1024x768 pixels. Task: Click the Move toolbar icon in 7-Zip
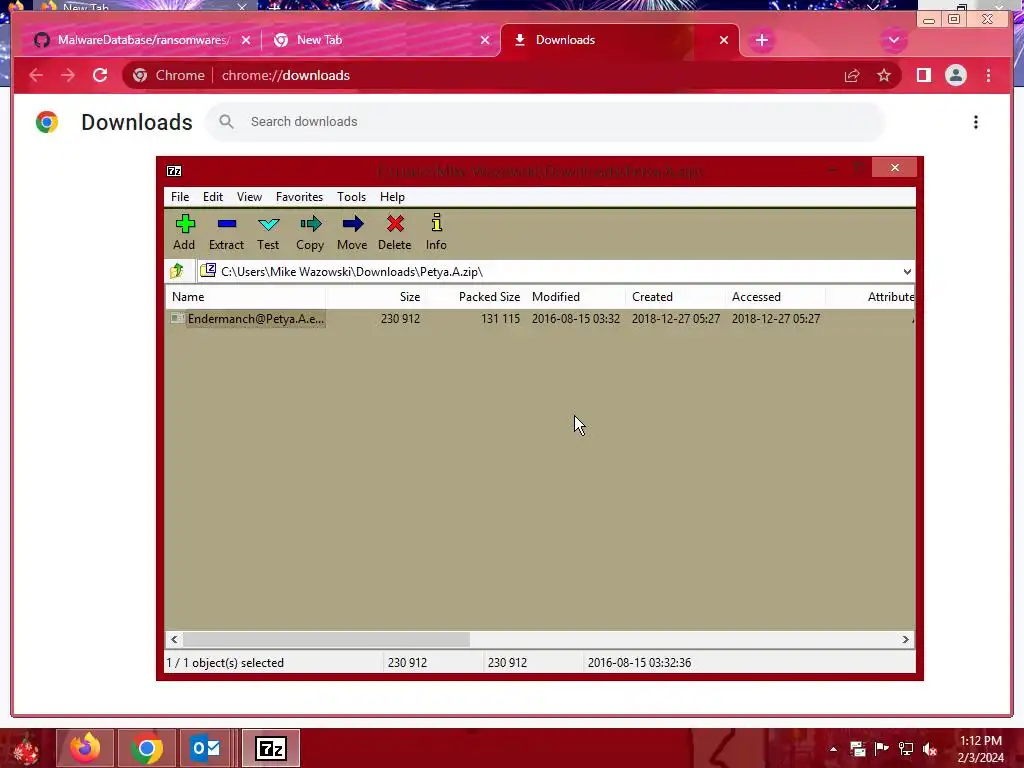[352, 232]
